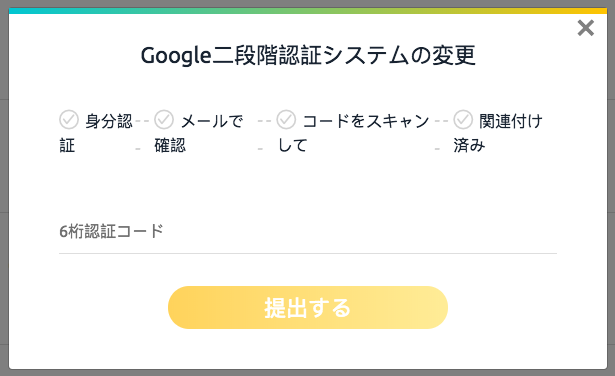Click the underline beneath the 認証コード field
Image resolution: width=615 pixels, height=376 pixels.
point(308,253)
